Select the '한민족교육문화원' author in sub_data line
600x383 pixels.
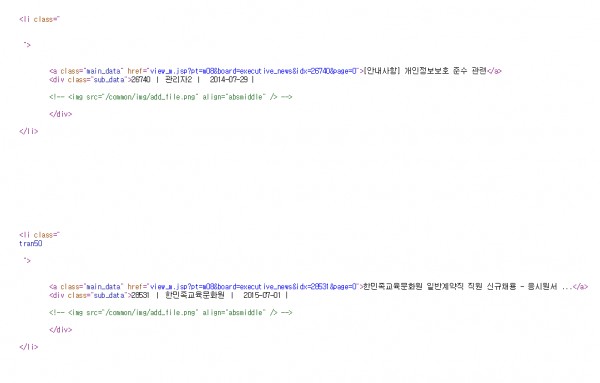click(x=195, y=295)
